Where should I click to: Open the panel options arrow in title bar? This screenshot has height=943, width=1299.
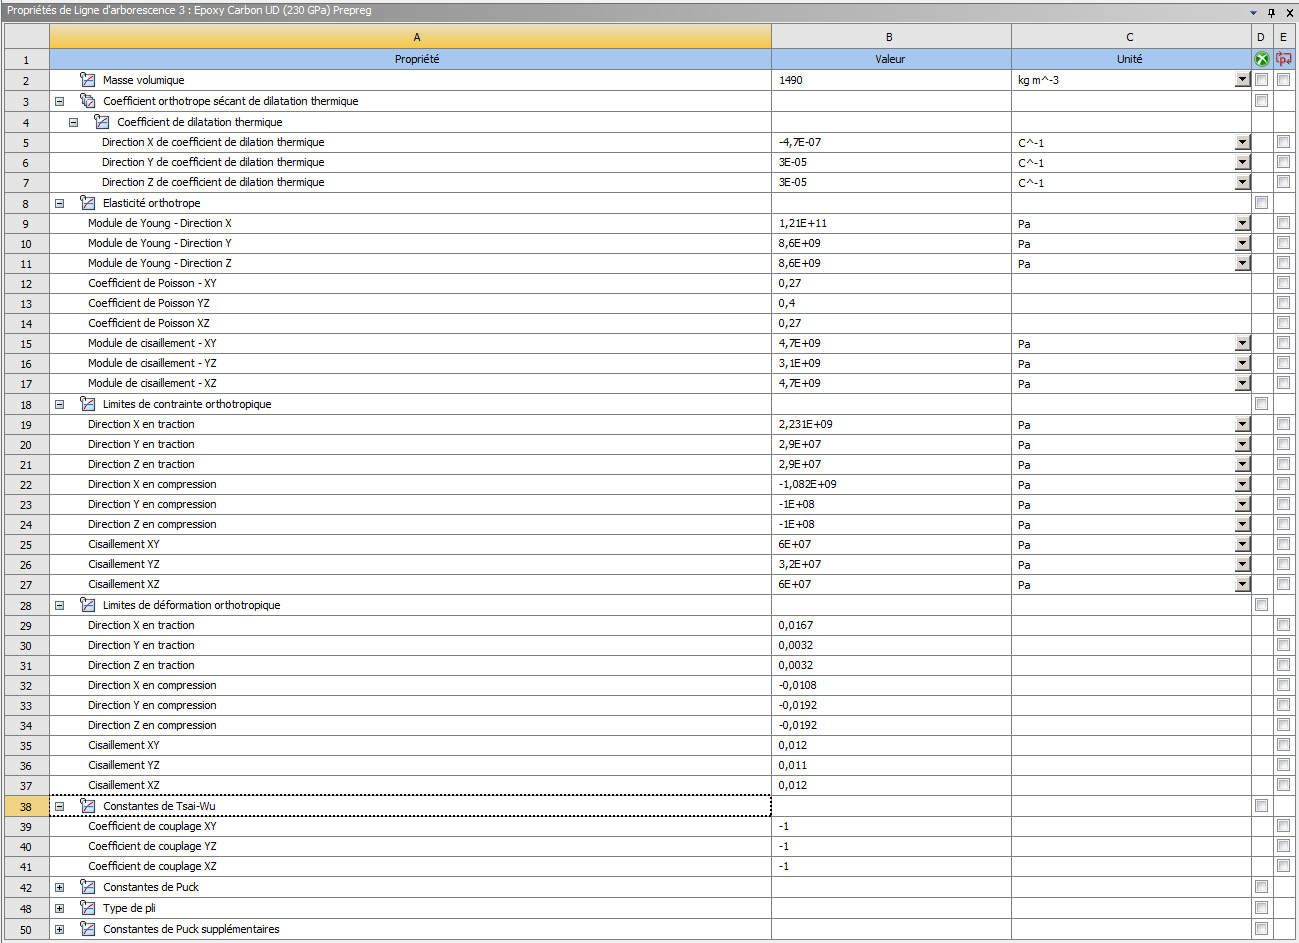point(1254,12)
